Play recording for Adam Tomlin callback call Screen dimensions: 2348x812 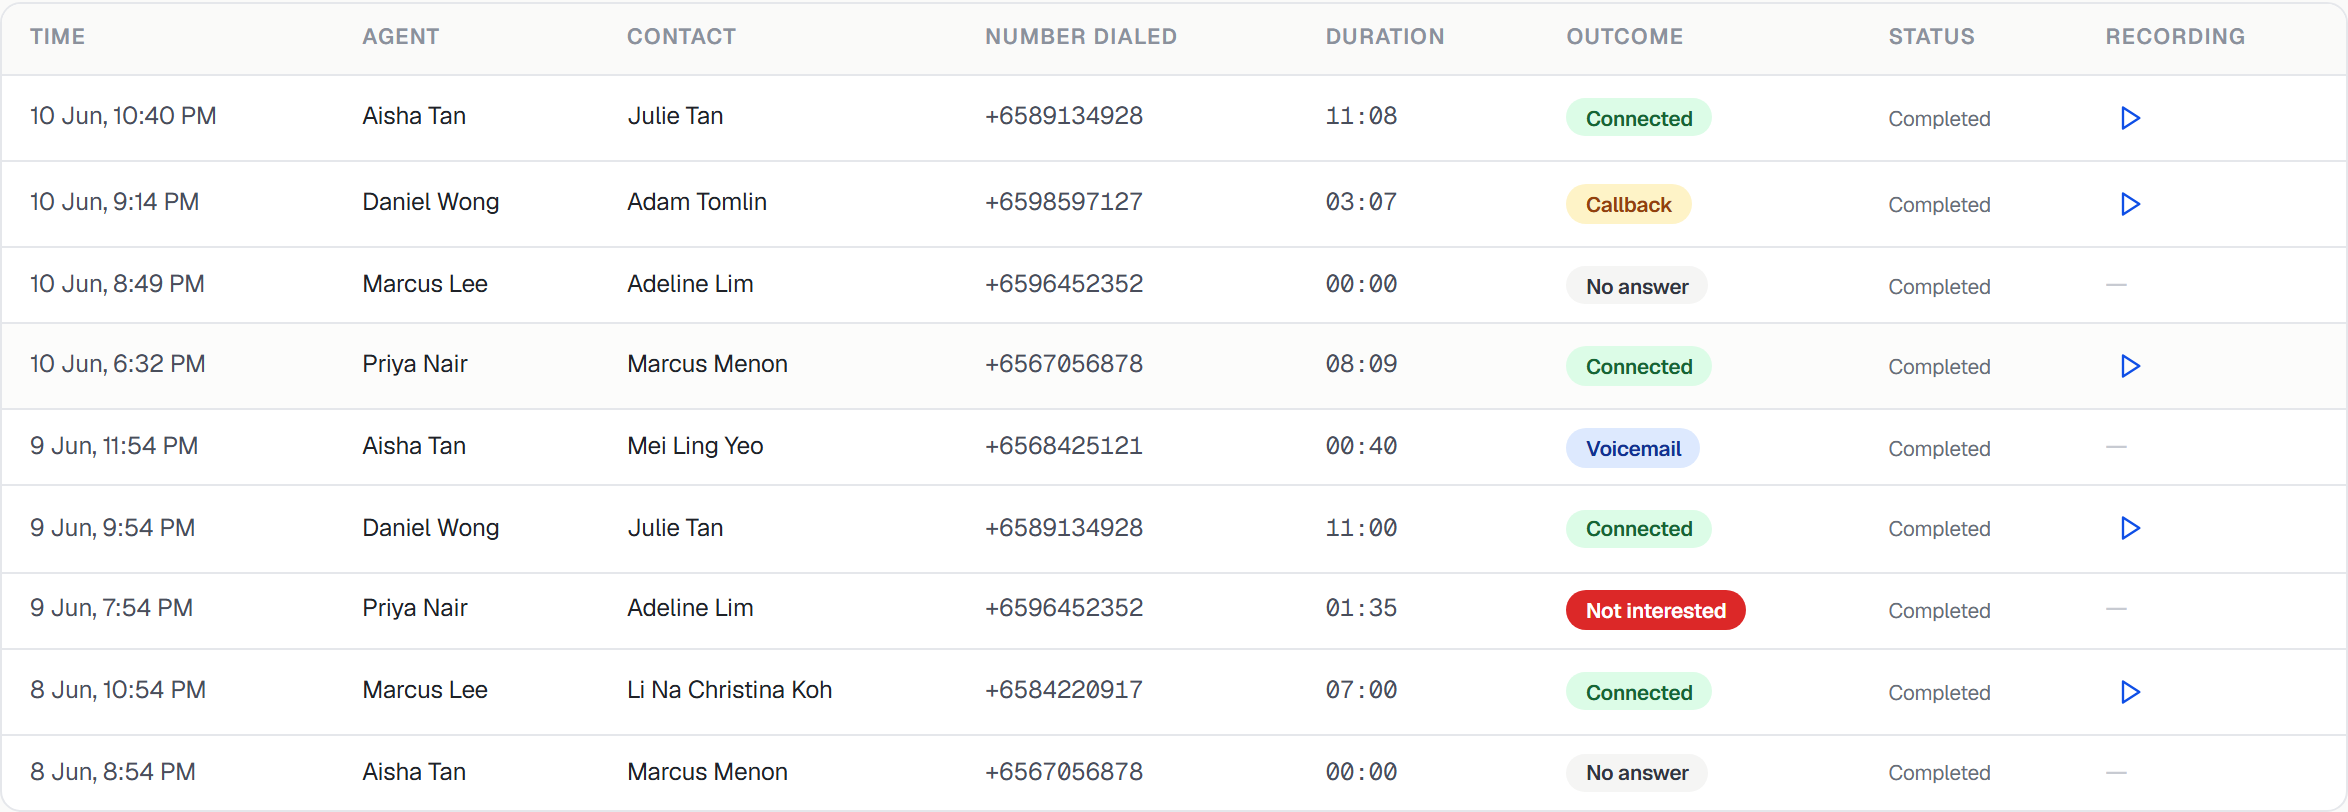pyautogui.click(x=2130, y=204)
